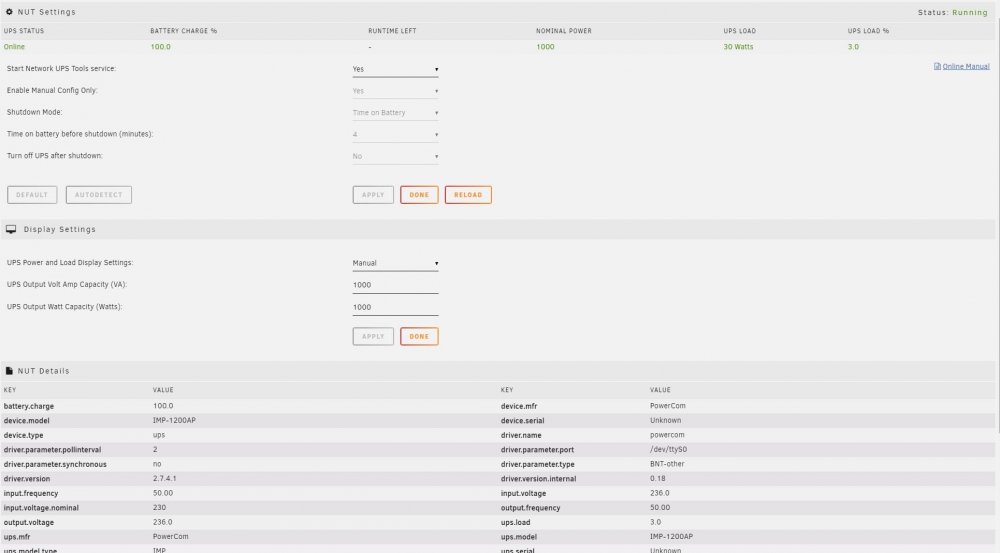
Task: Open Start Network UPS Tools service dropdown
Action: click(x=395, y=69)
